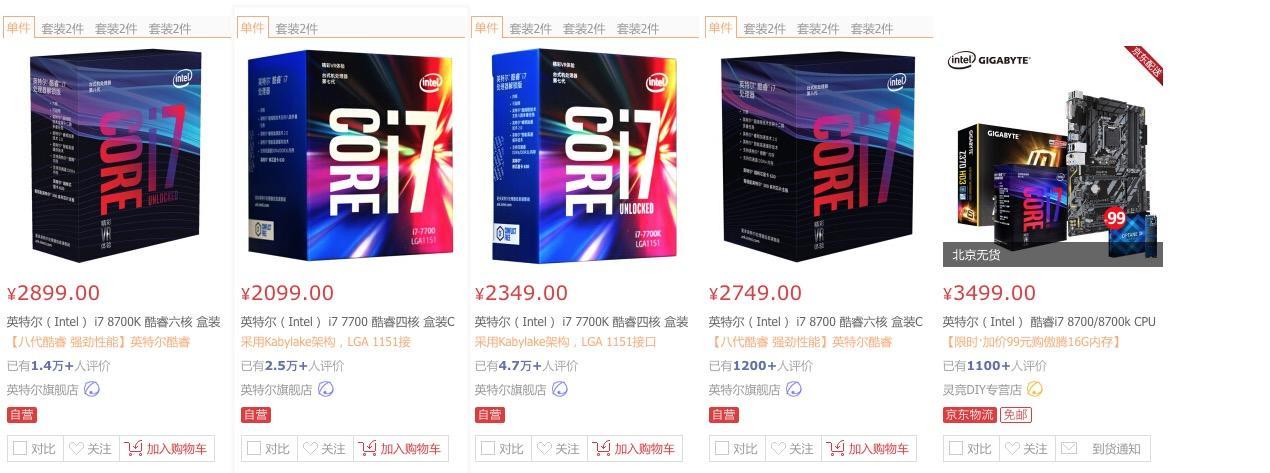Screen dimensions: 1270x473
Task: Select the 套装2件 tab on the i7 7700
Action: click(x=296, y=28)
